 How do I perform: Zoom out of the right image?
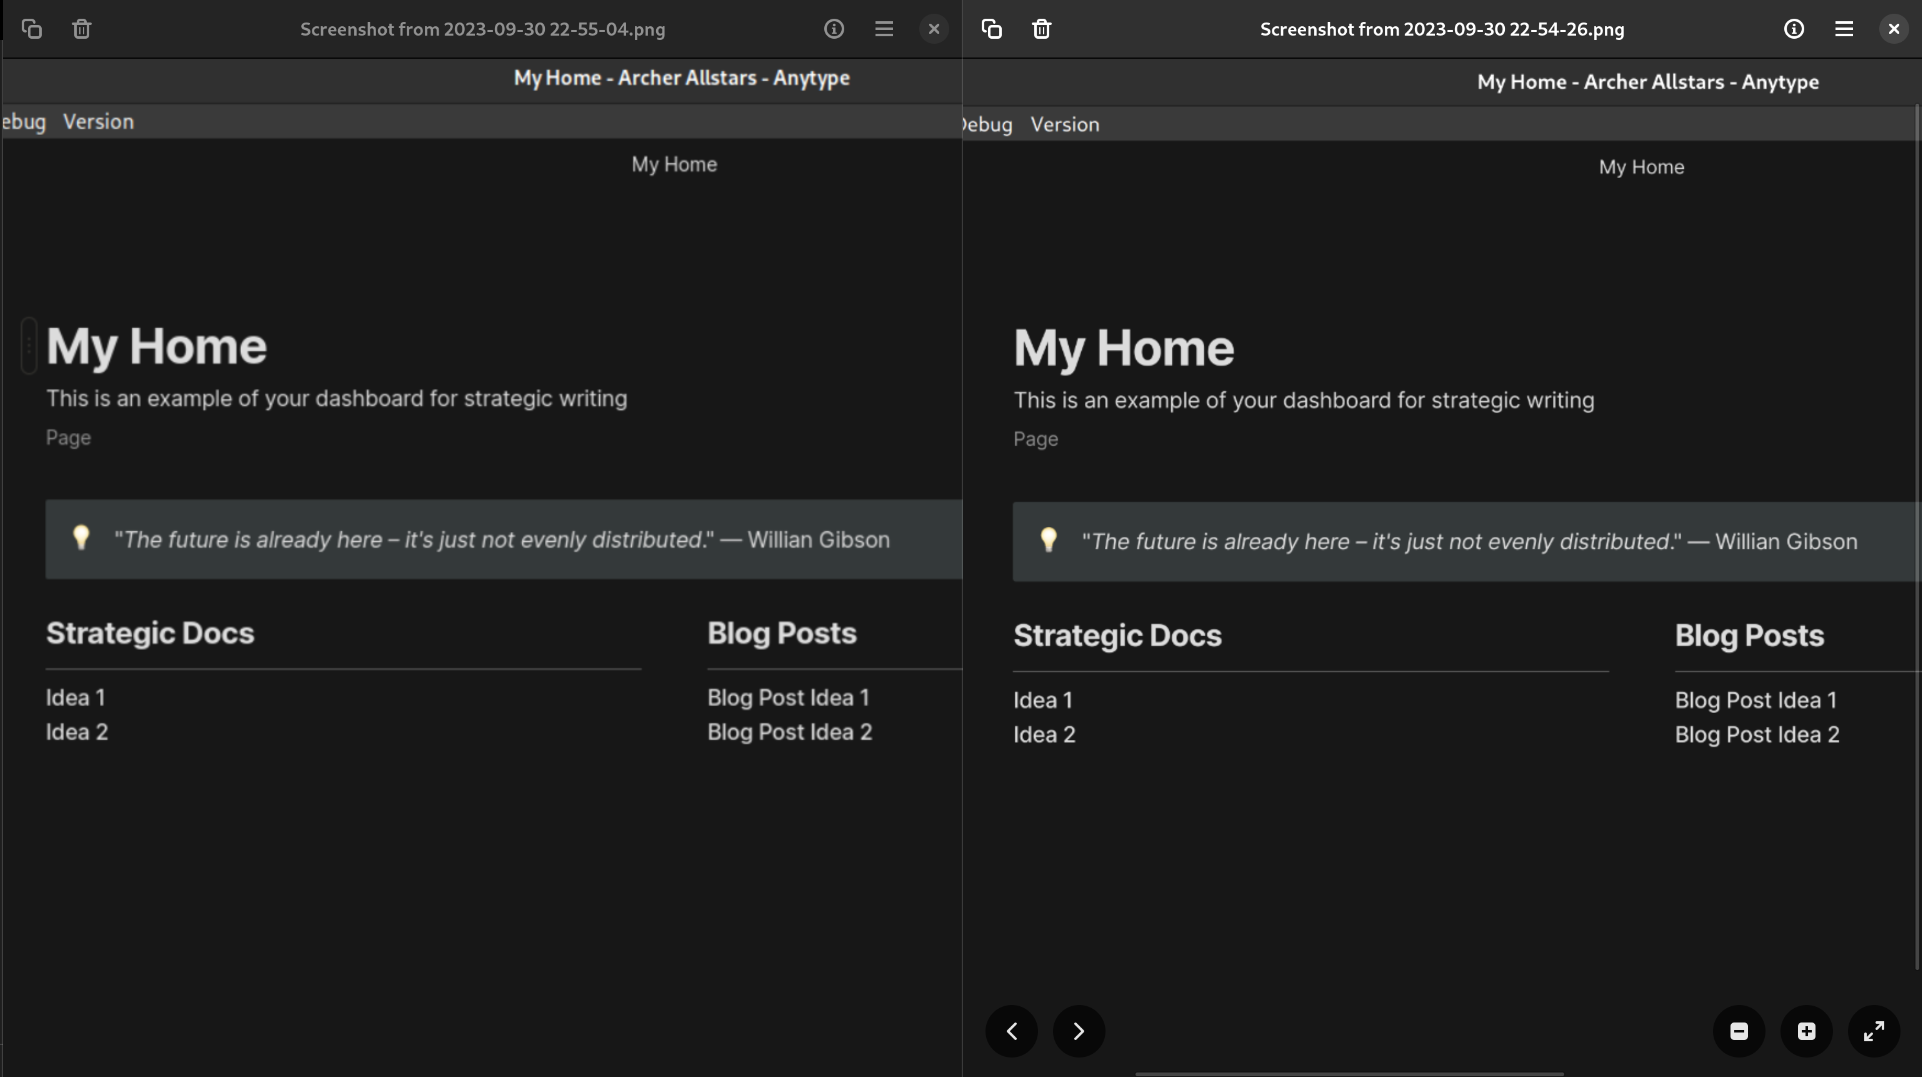coord(1738,1031)
